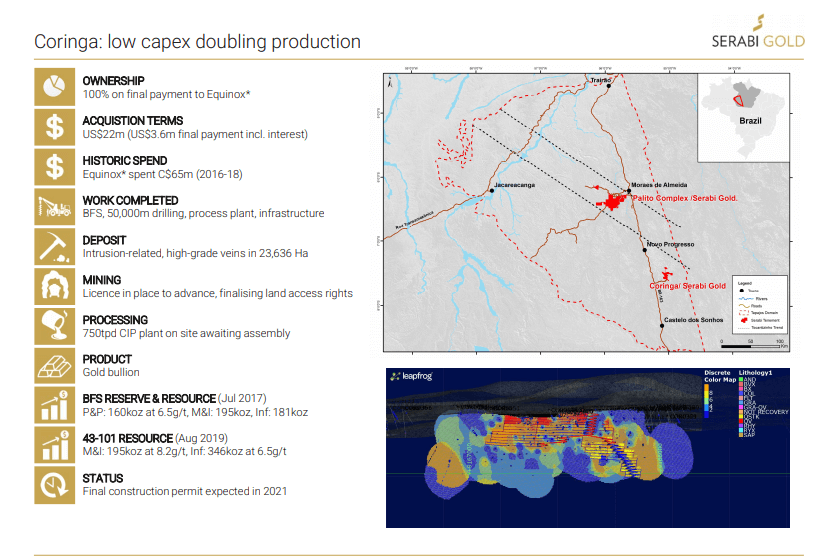The height and width of the screenshot is (558, 824).
Task: Click the 'Moraes de Almeida' town label
Action: coord(659,185)
